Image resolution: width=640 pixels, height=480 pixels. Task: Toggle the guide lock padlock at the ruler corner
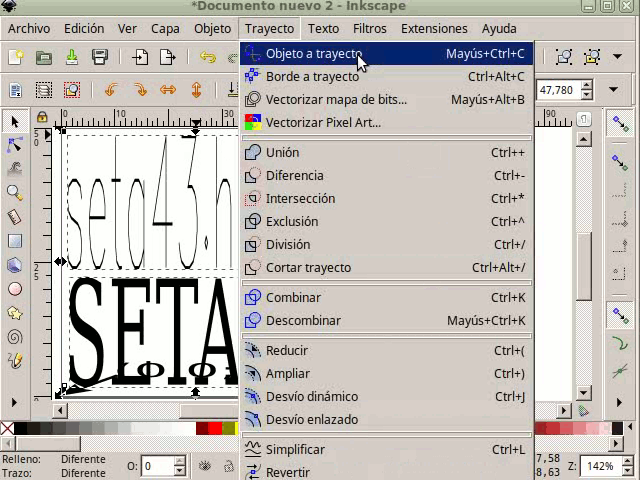coord(42,117)
